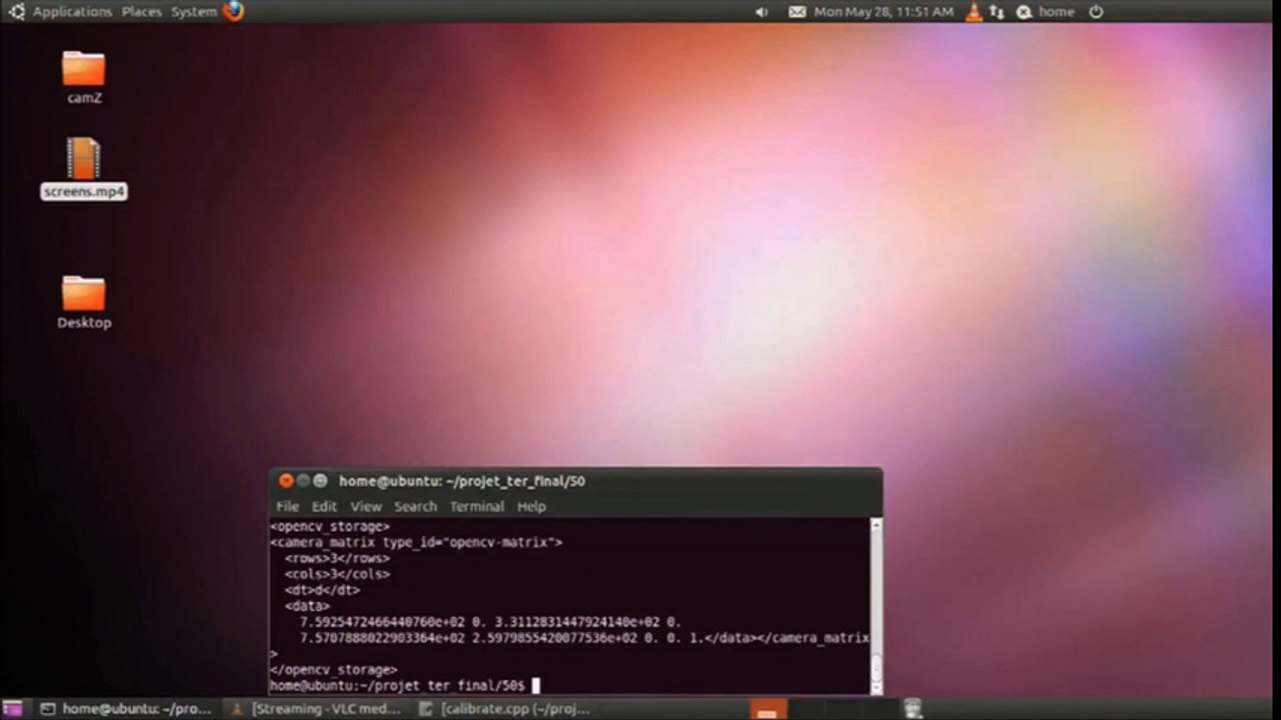Click the "</opencv_storage>" closing line

pyautogui.click(x=333, y=669)
